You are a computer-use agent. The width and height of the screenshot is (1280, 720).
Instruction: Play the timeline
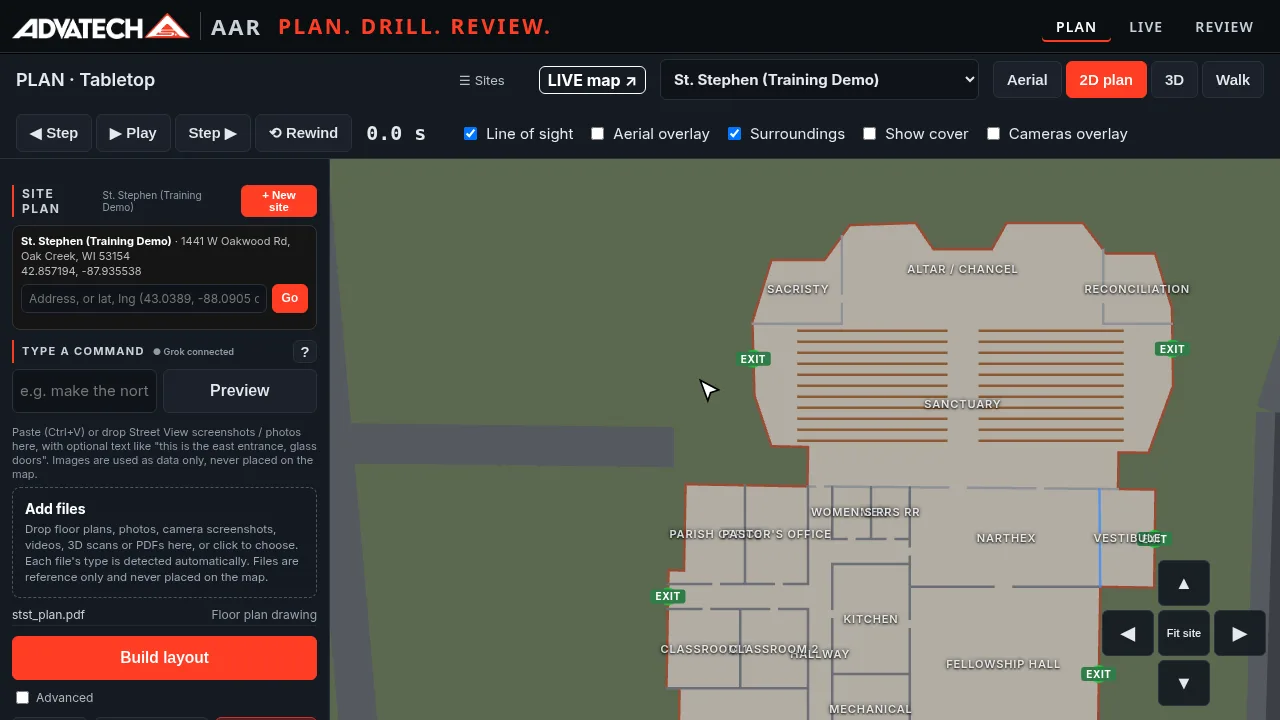coord(133,133)
